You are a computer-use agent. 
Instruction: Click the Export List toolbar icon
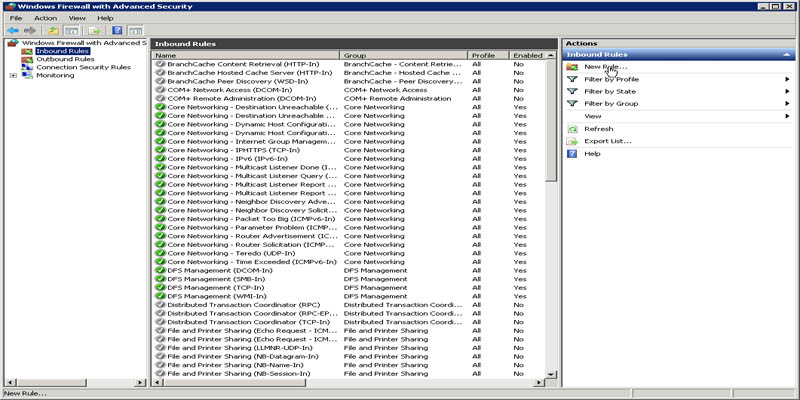[x=93, y=31]
